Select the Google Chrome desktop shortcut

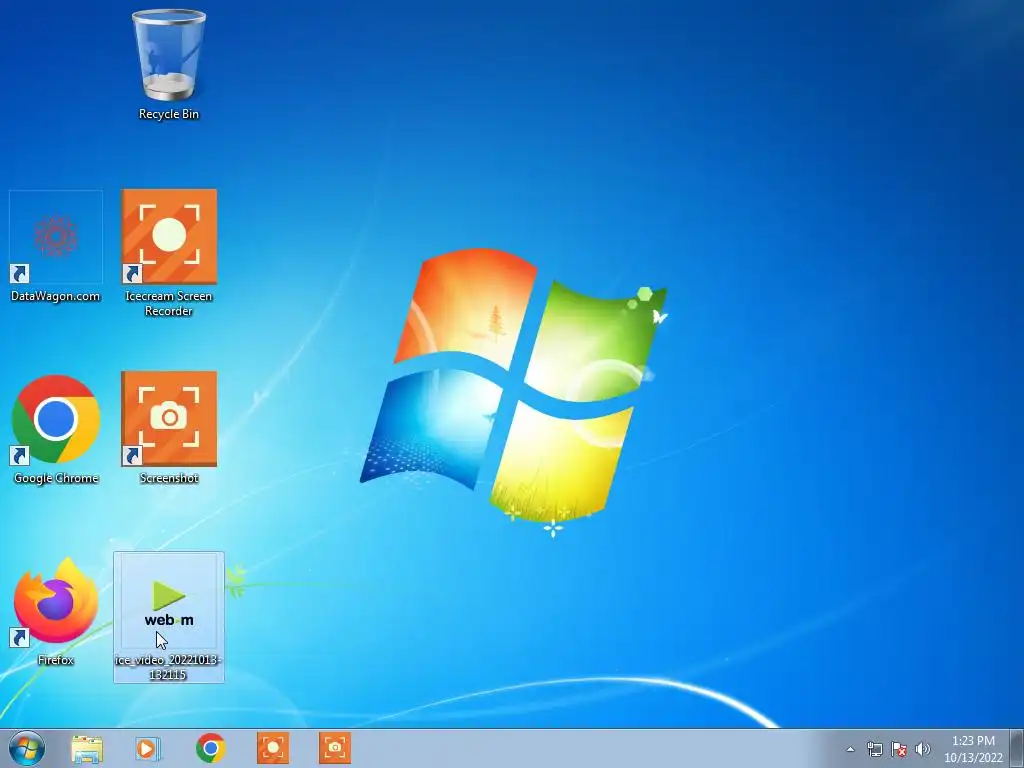56,430
